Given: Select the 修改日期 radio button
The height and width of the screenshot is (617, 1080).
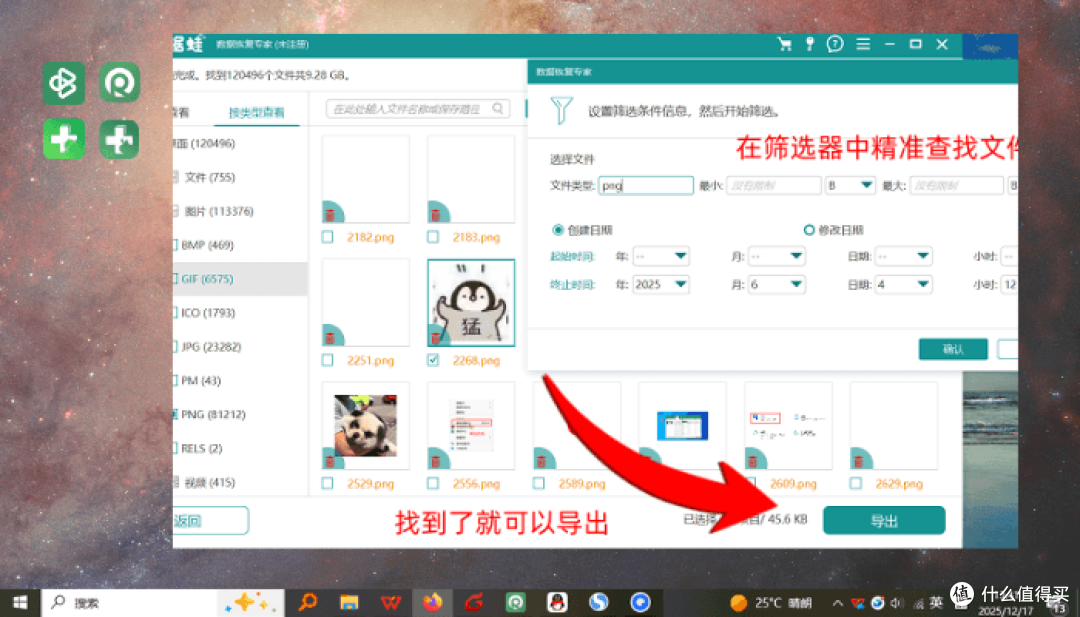Looking at the screenshot, I should (x=809, y=230).
